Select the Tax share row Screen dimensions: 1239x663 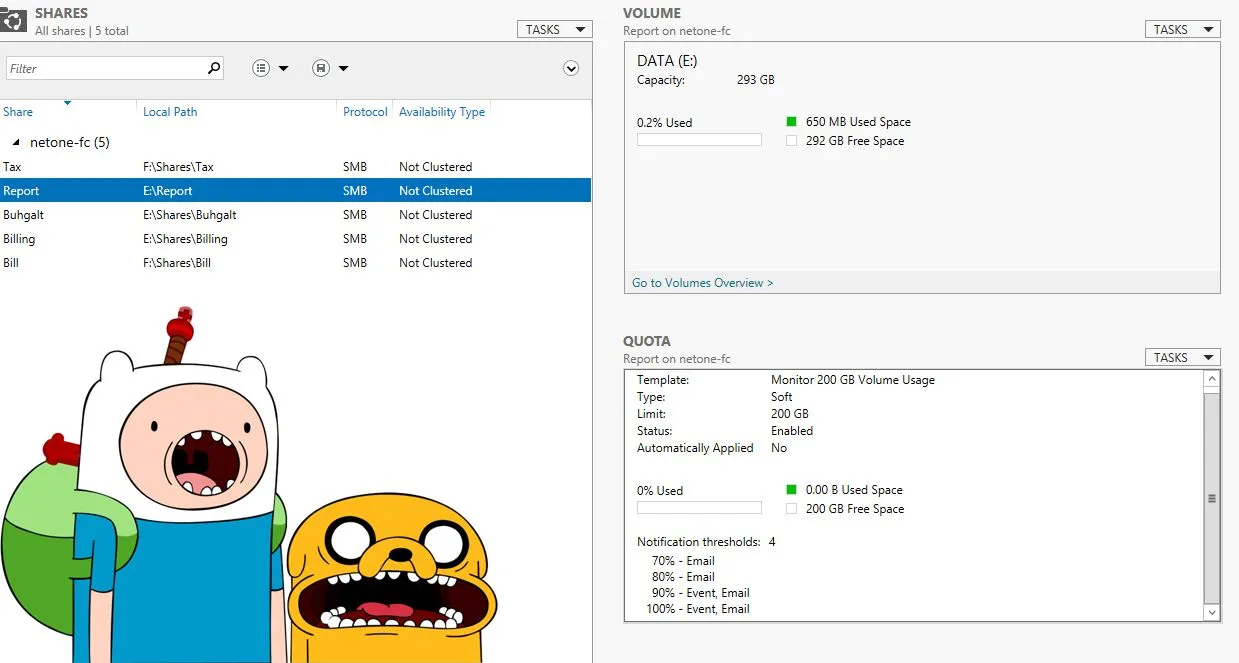296,167
